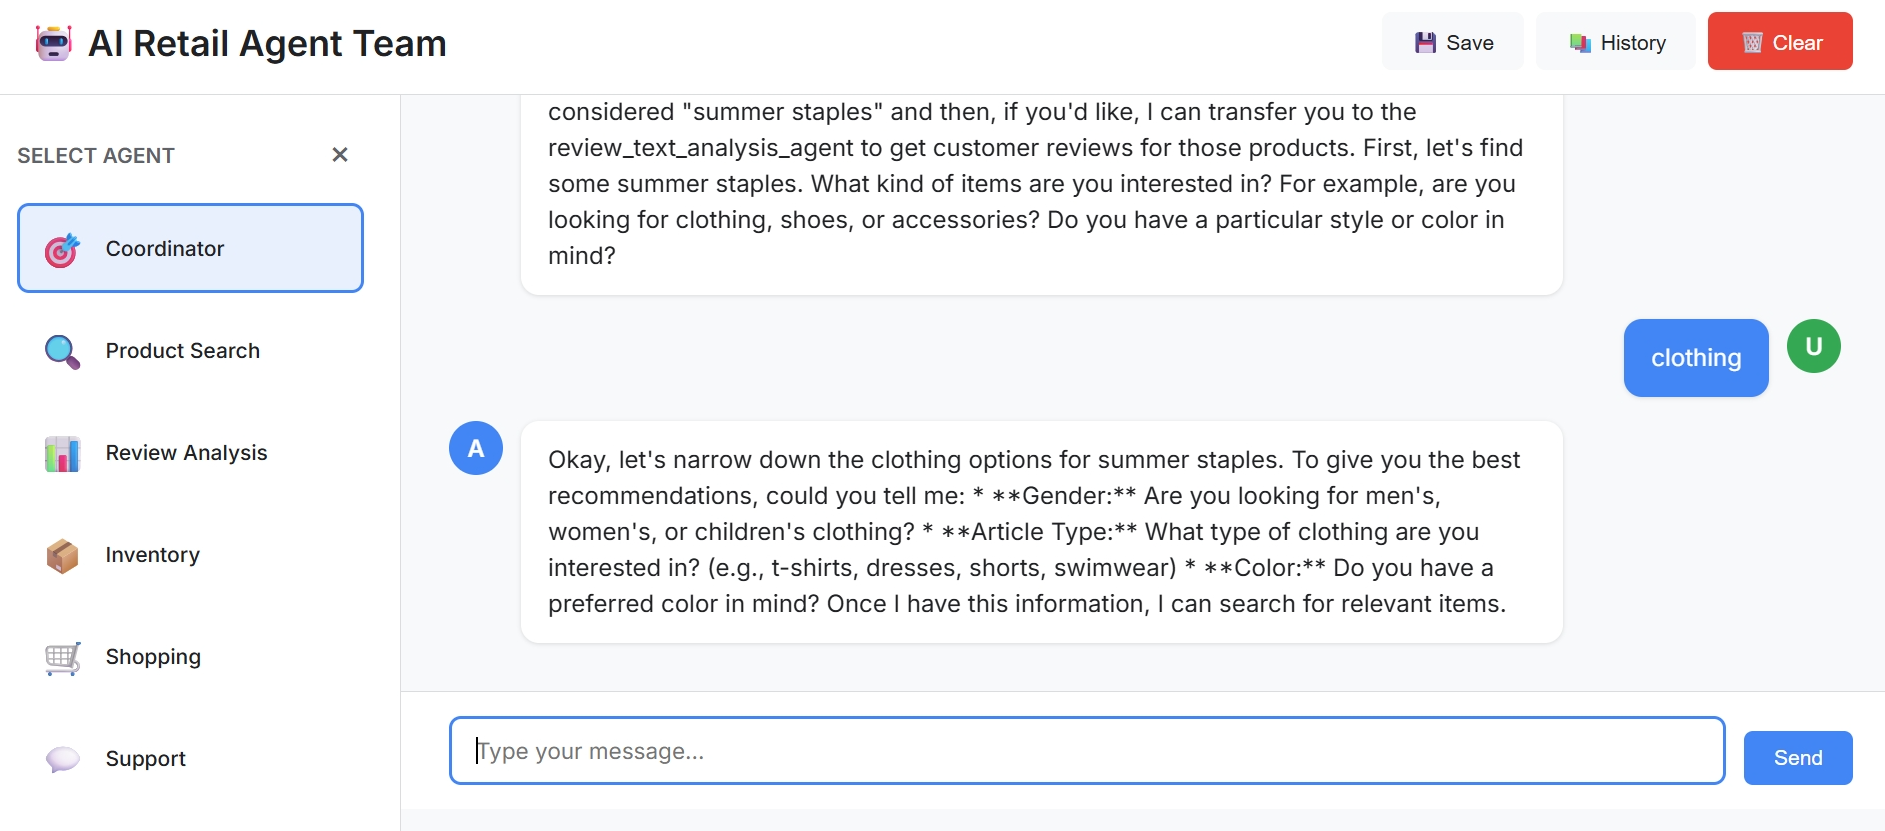Click the green user avatar U
This screenshot has width=1885, height=831.
[1813, 346]
